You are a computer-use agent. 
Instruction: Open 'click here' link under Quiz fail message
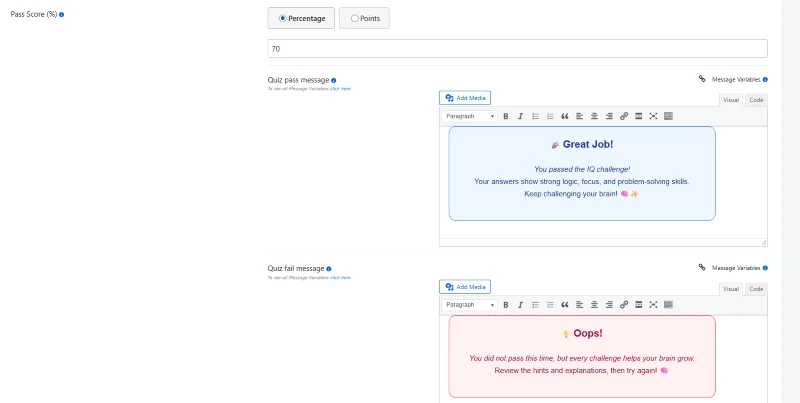click(x=340, y=278)
